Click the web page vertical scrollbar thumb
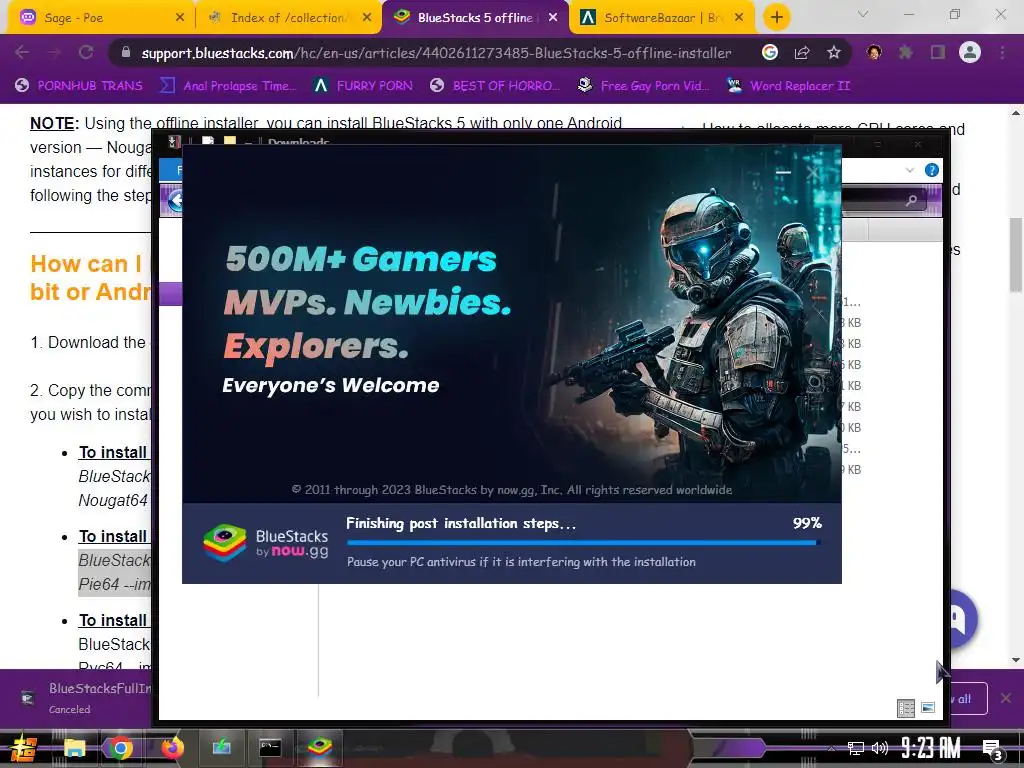Viewport: 1024px width, 768px height. coord(1016,255)
